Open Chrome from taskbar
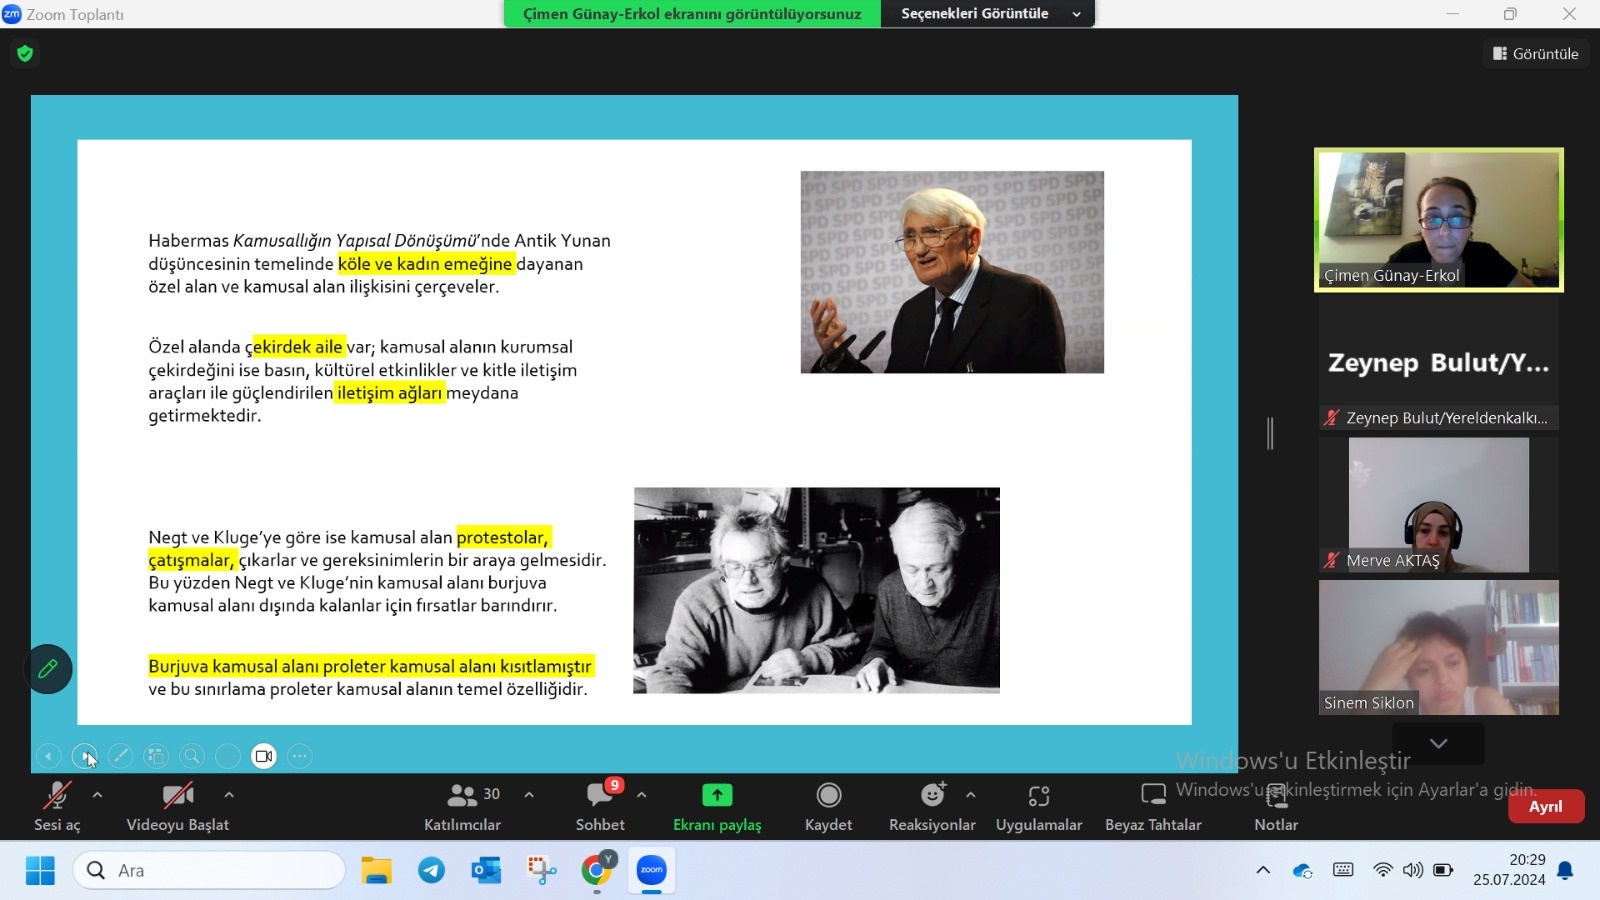This screenshot has width=1600, height=900. 597,871
